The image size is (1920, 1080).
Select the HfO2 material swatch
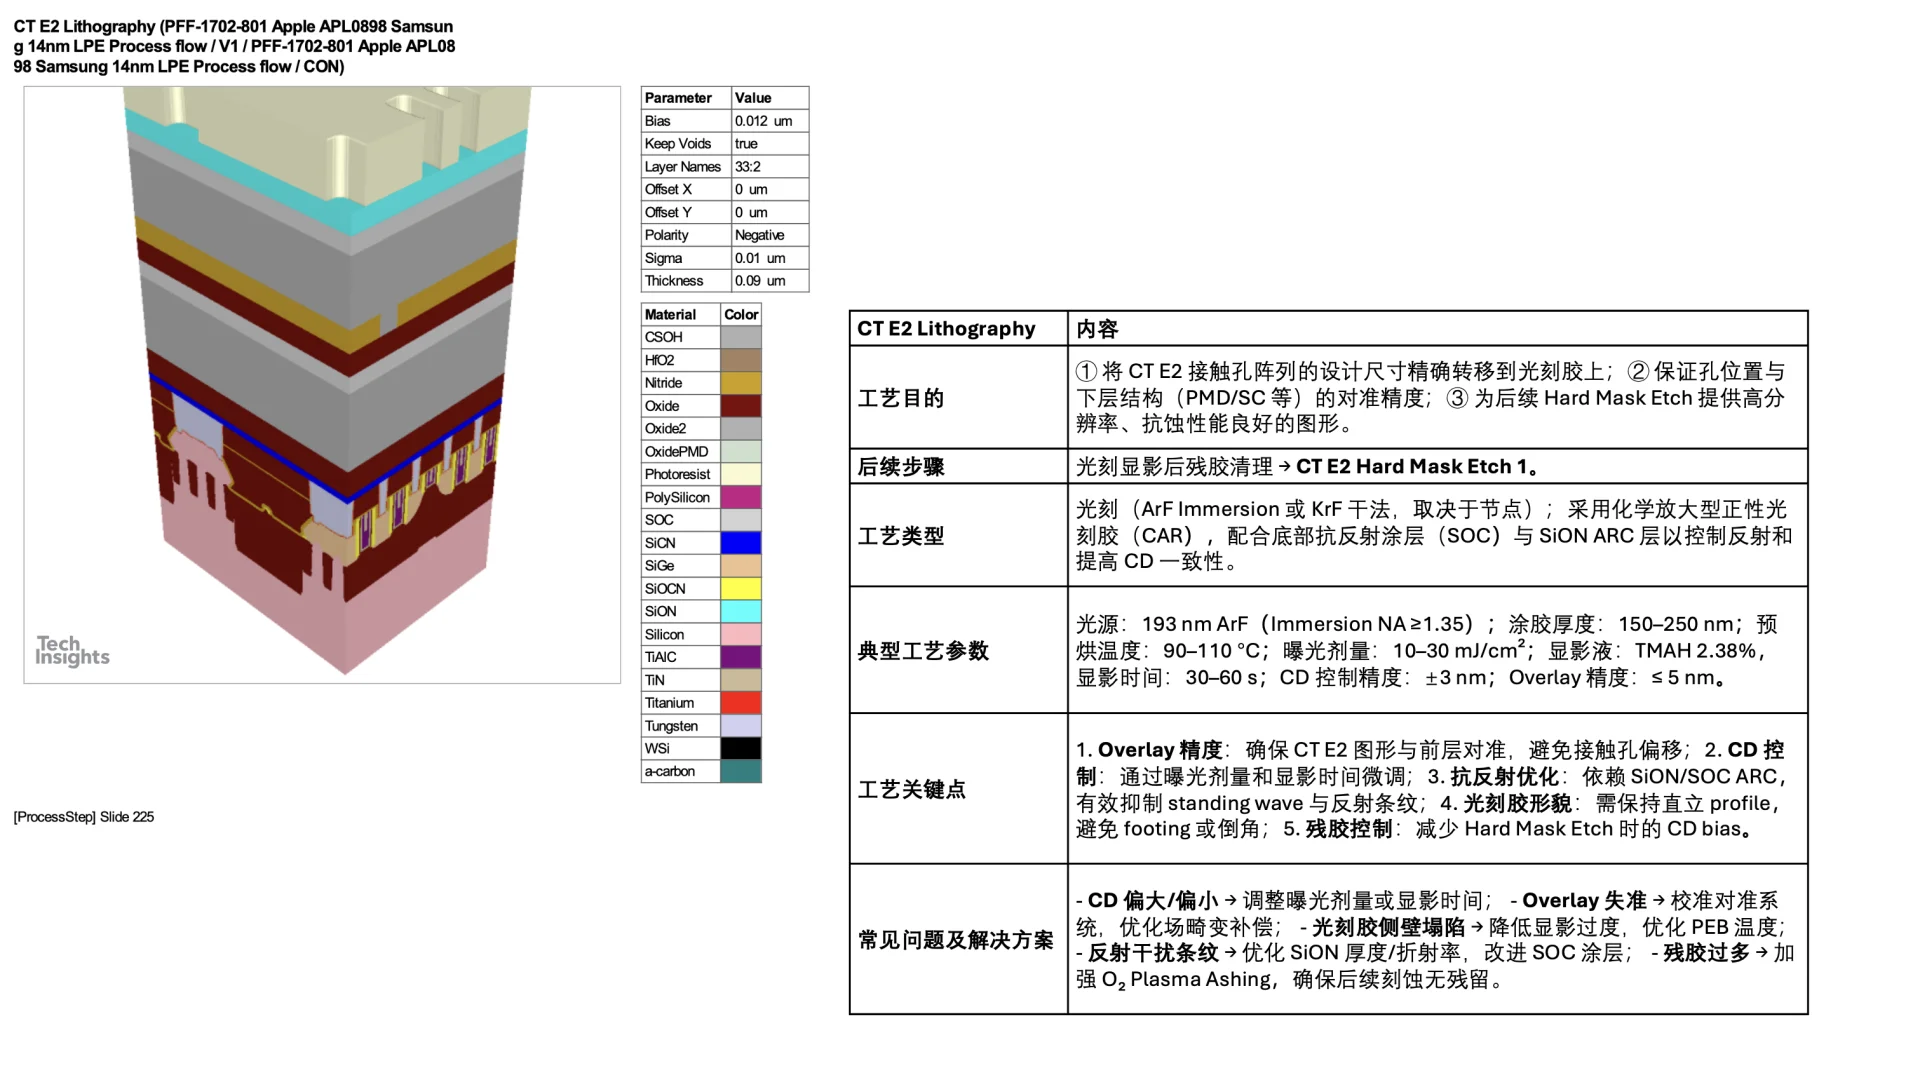740,360
